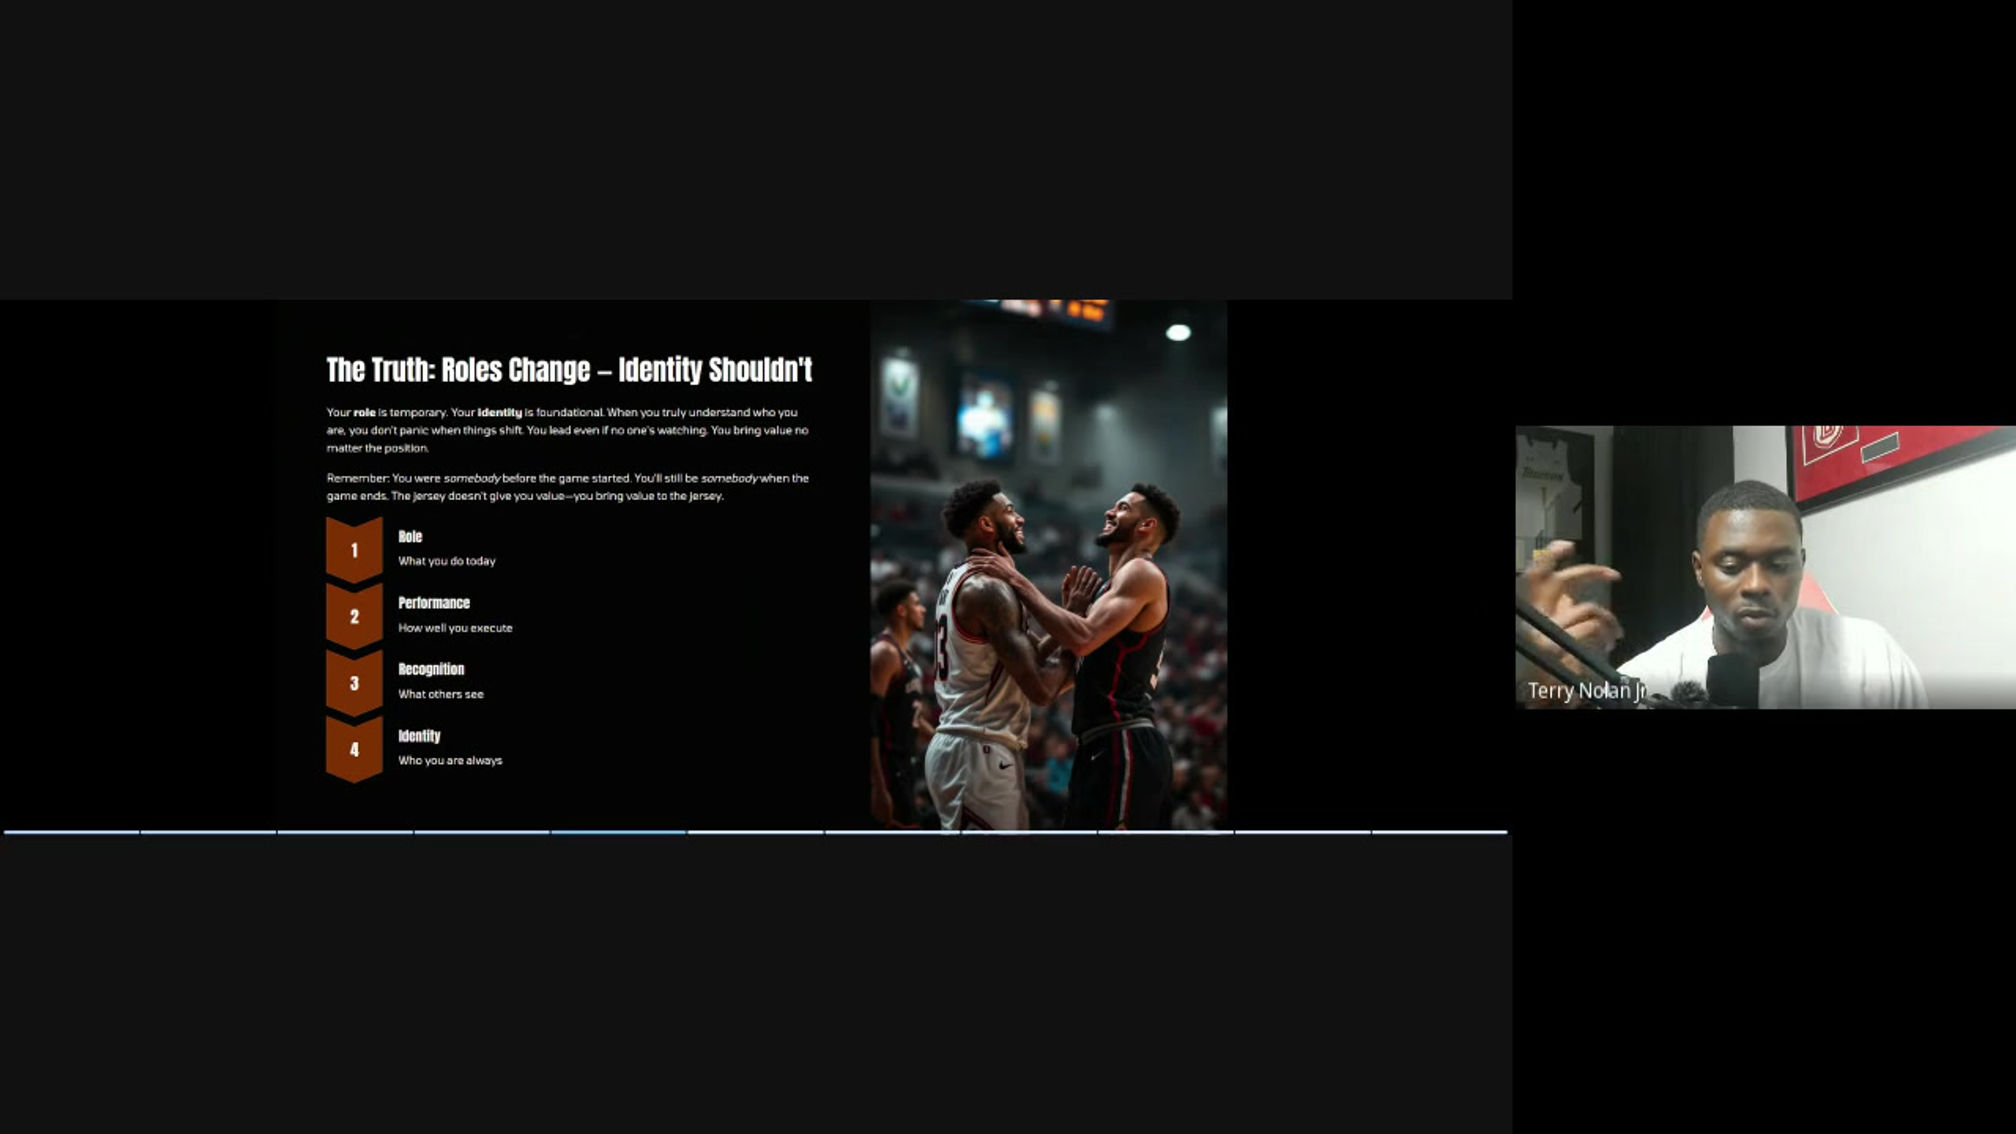Click the paragraph starting "Remember: You were somebody"
Image resolution: width=2016 pixels, height=1134 pixels.
pos(568,487)
